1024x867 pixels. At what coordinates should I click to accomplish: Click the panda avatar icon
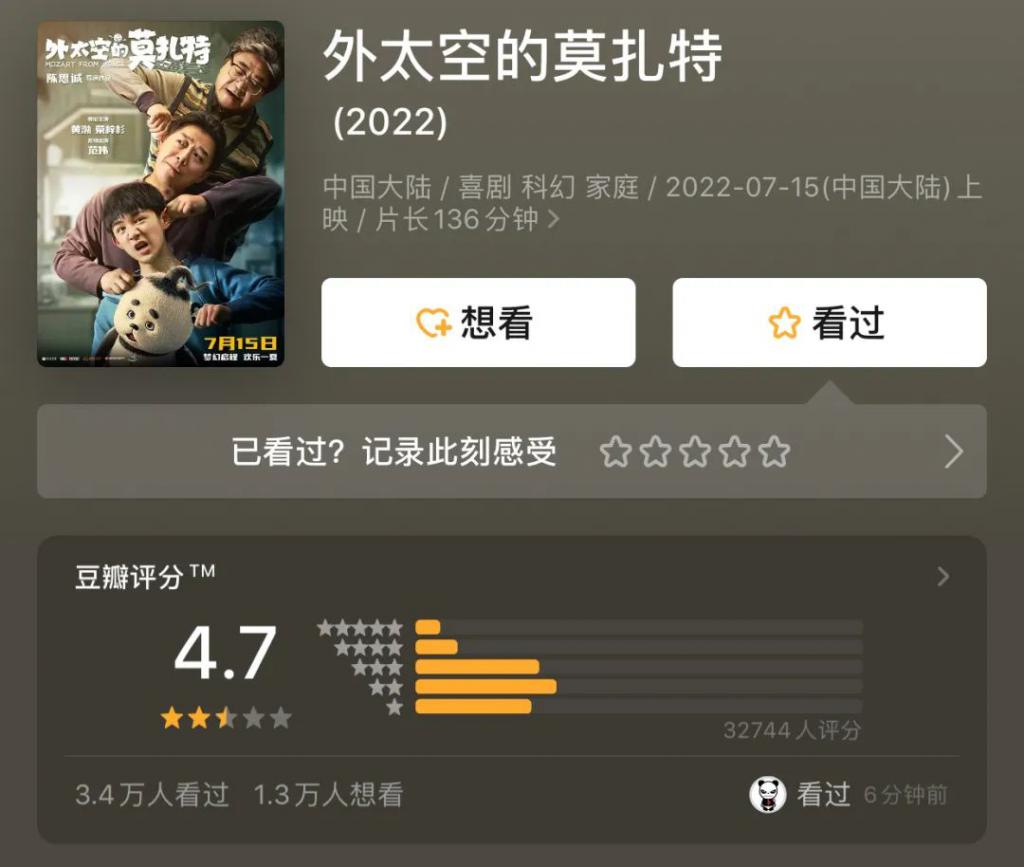[768, 795]
